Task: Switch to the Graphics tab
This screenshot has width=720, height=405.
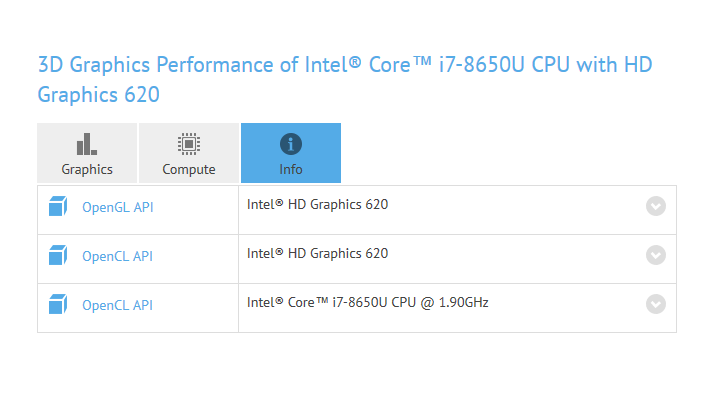Action: coord(87,153)
